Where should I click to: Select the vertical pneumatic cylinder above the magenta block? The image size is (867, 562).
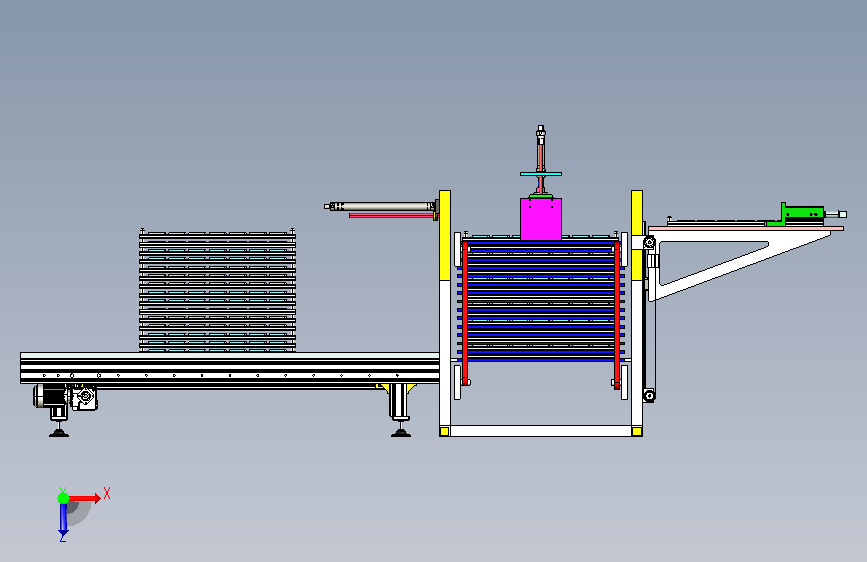coord(541,149)
